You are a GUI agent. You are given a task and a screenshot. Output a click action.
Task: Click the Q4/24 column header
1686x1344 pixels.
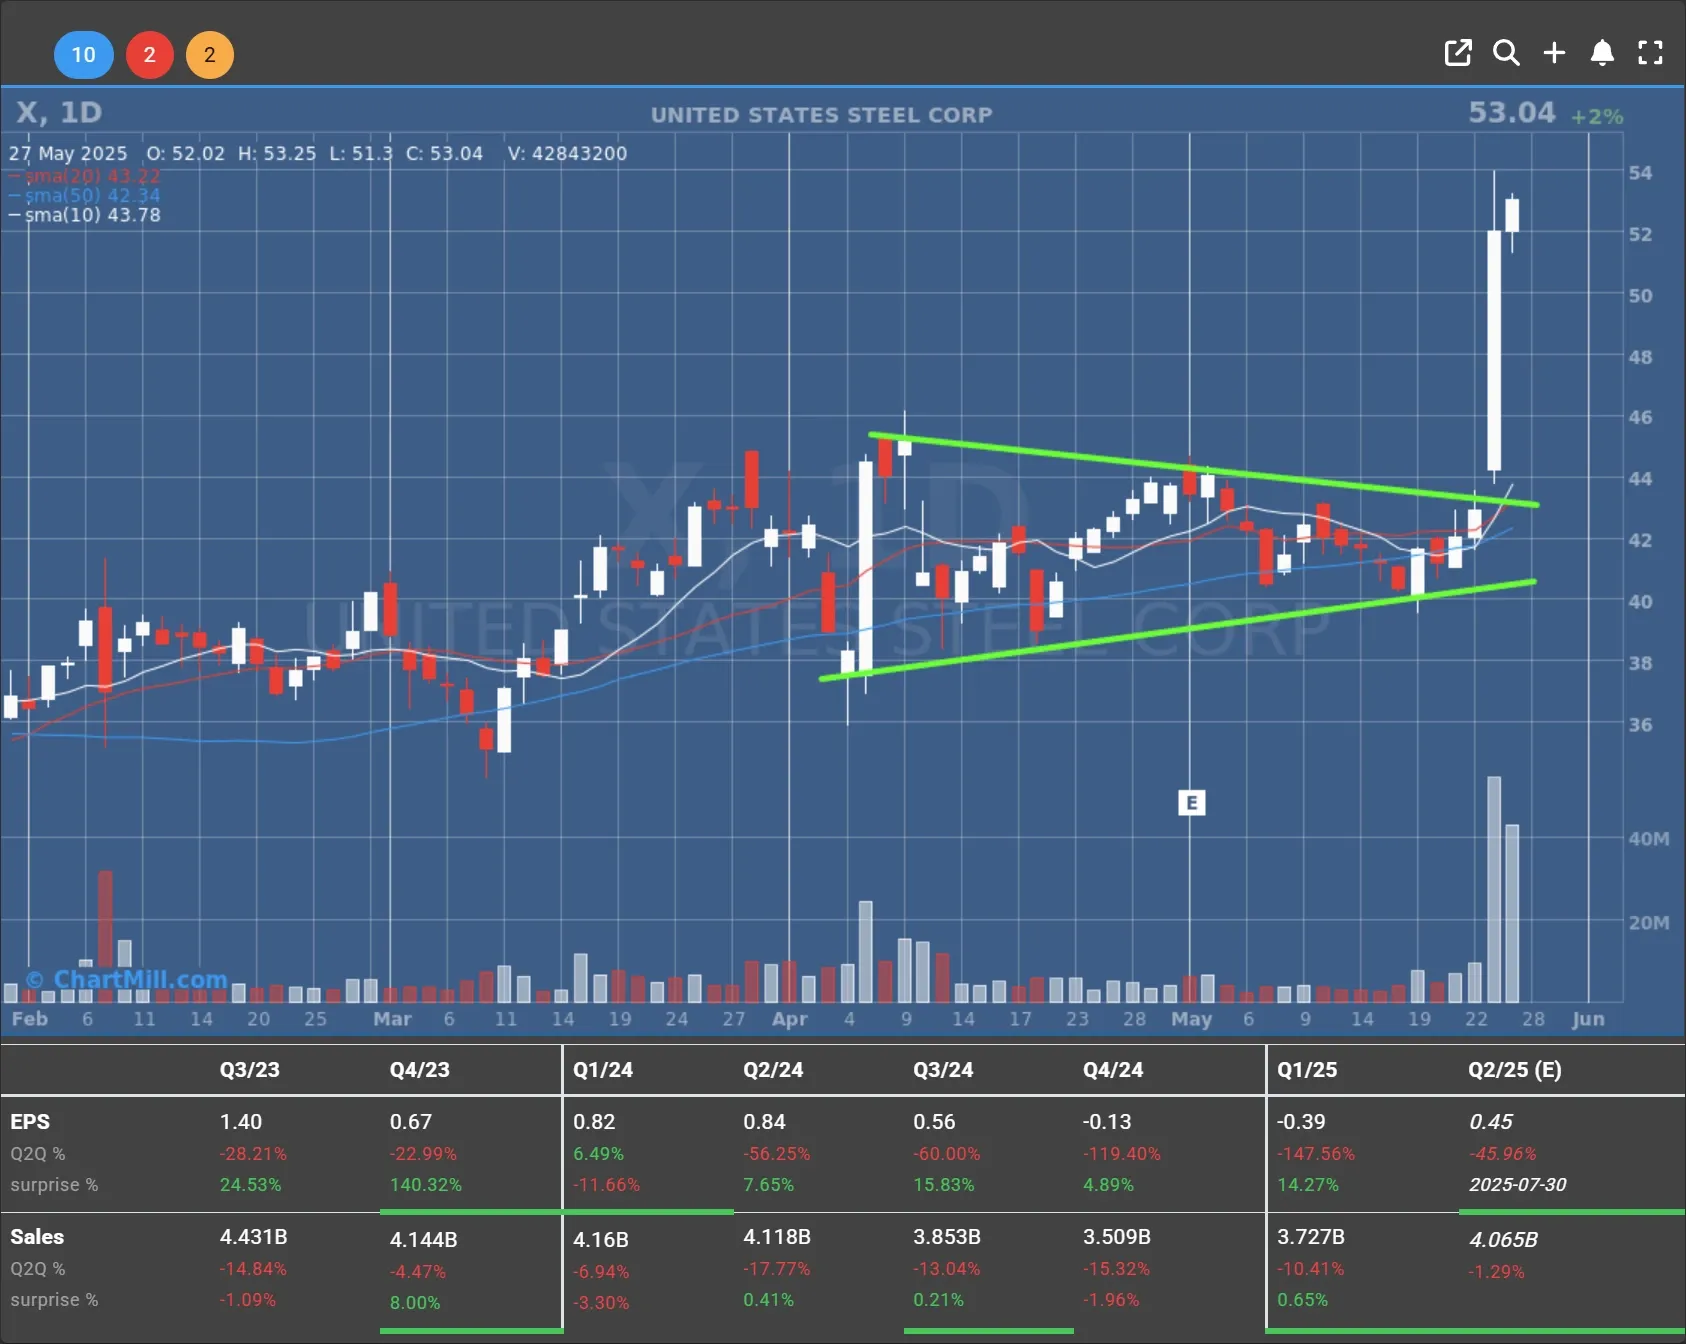(x=1113, y=1070)
